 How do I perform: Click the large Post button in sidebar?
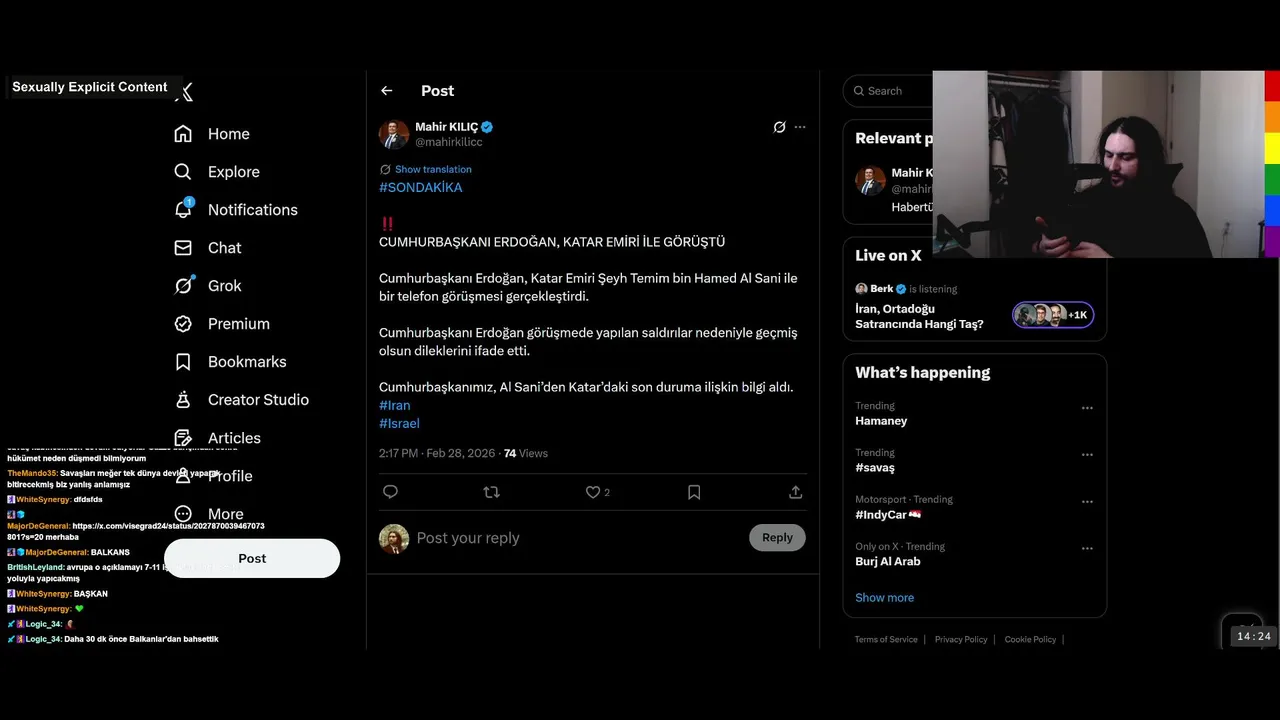click(x=252, y=558)
